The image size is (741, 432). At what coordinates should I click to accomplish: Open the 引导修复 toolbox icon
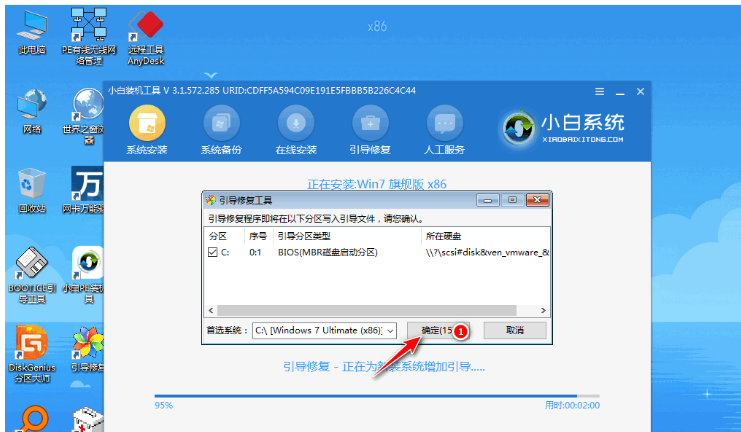click(x=370, y=123)
